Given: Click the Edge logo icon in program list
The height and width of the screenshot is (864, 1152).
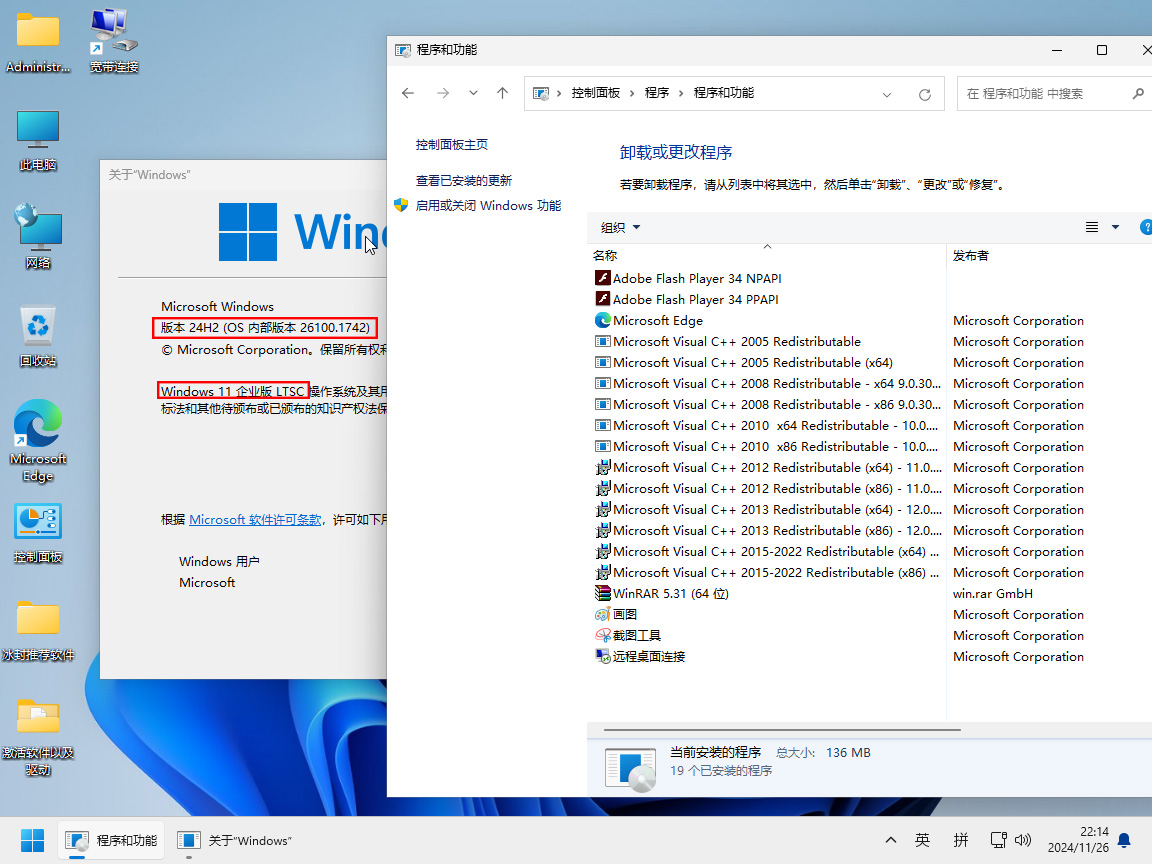Looking at the screenshot, I should click(602, 320).
